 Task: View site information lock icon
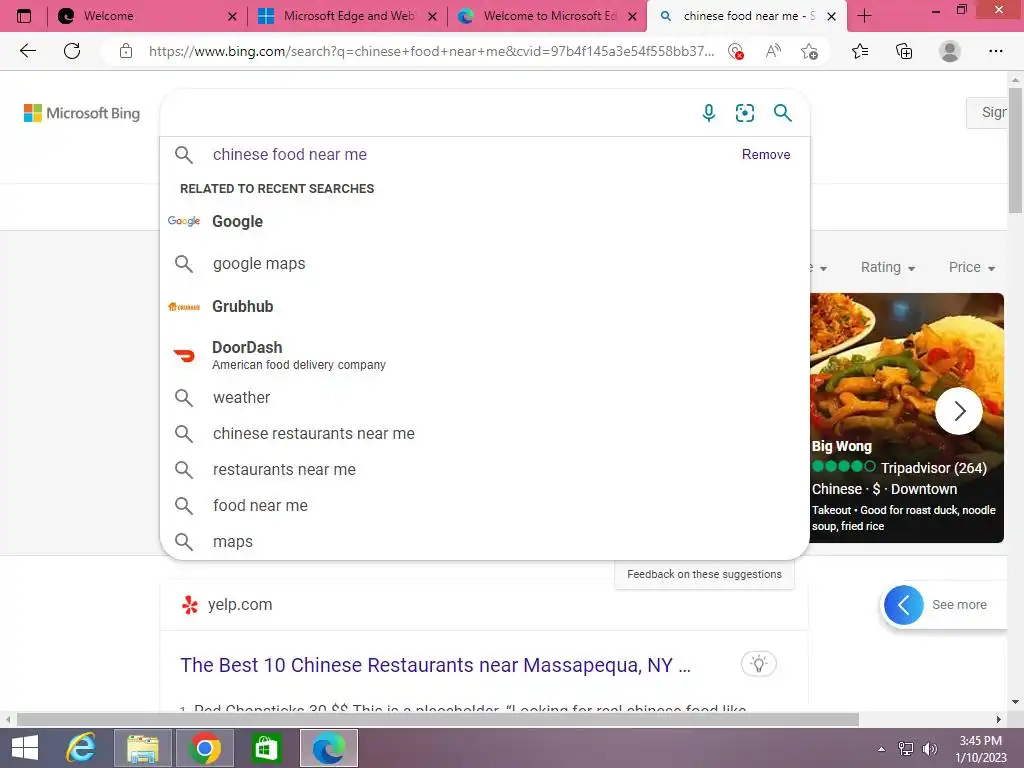pyautogui.click(x=126, y=51)
